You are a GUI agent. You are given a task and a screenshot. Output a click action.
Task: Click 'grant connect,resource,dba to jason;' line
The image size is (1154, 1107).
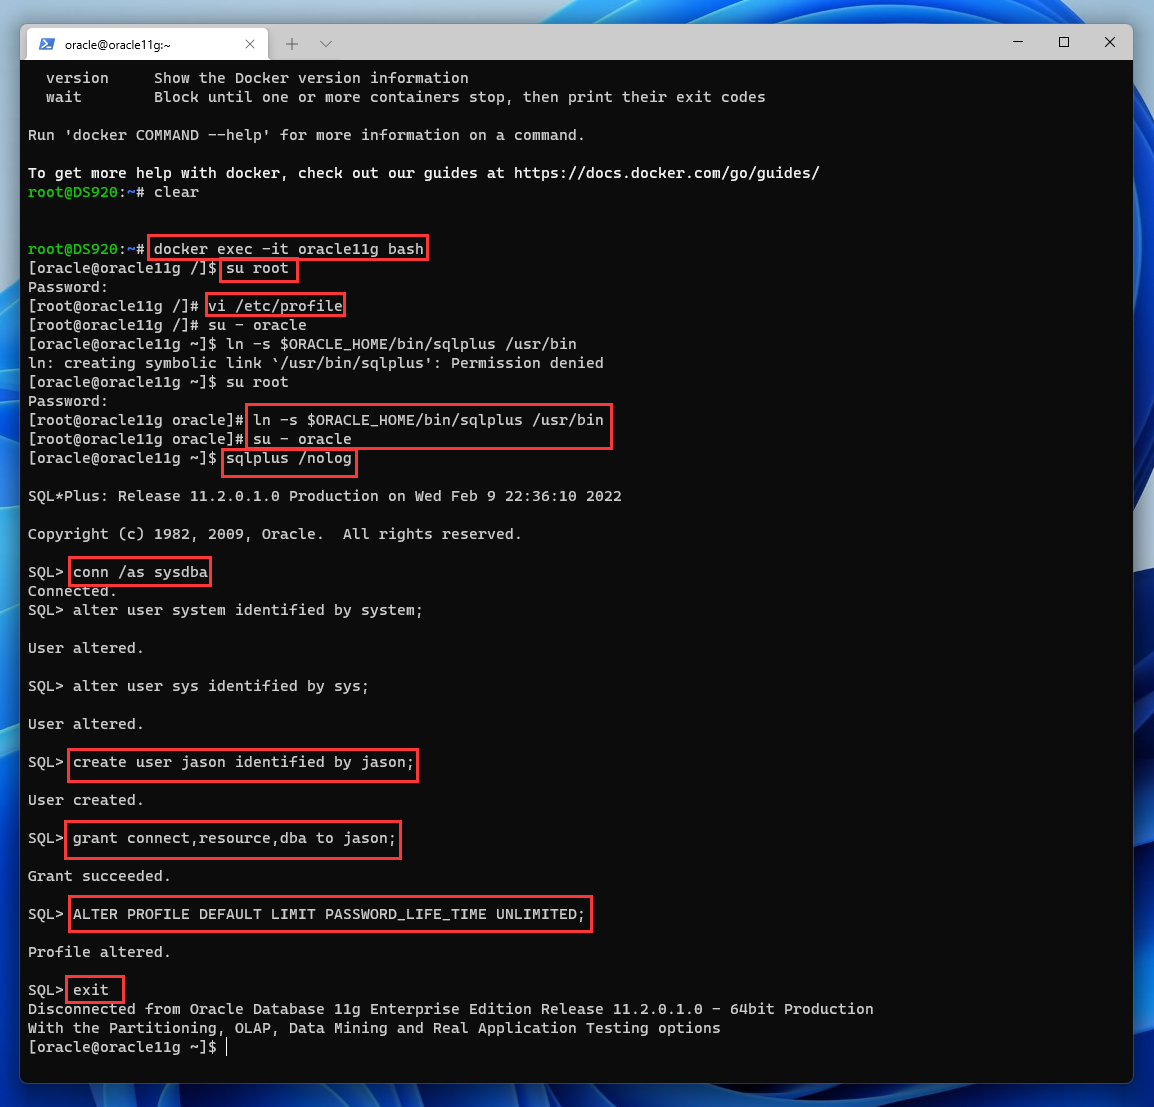click(234, 838)
